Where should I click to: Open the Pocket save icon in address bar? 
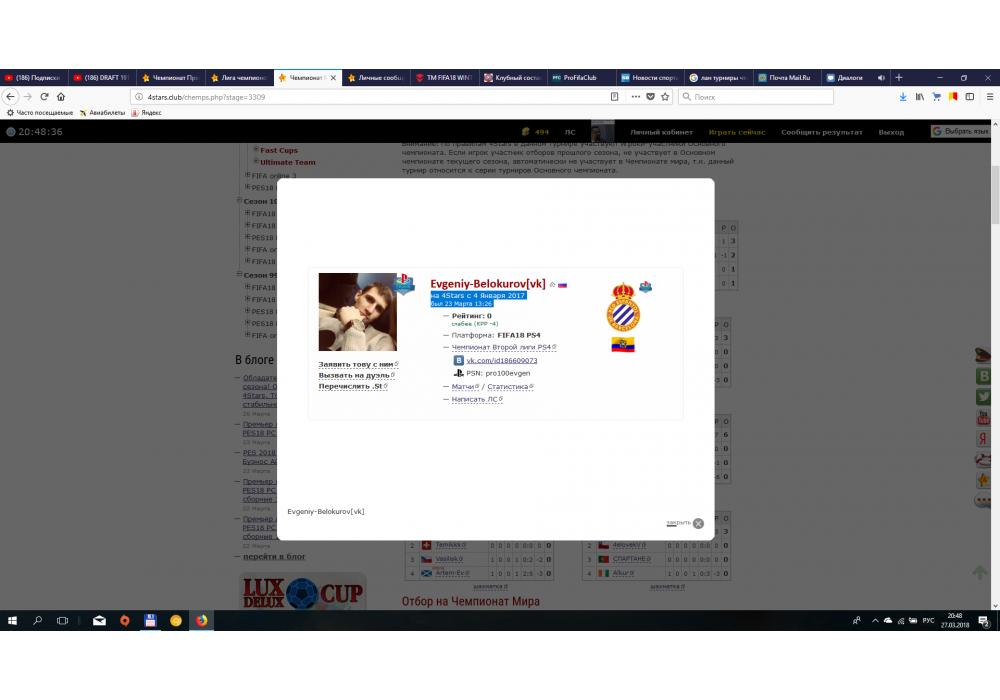point(651,97)
